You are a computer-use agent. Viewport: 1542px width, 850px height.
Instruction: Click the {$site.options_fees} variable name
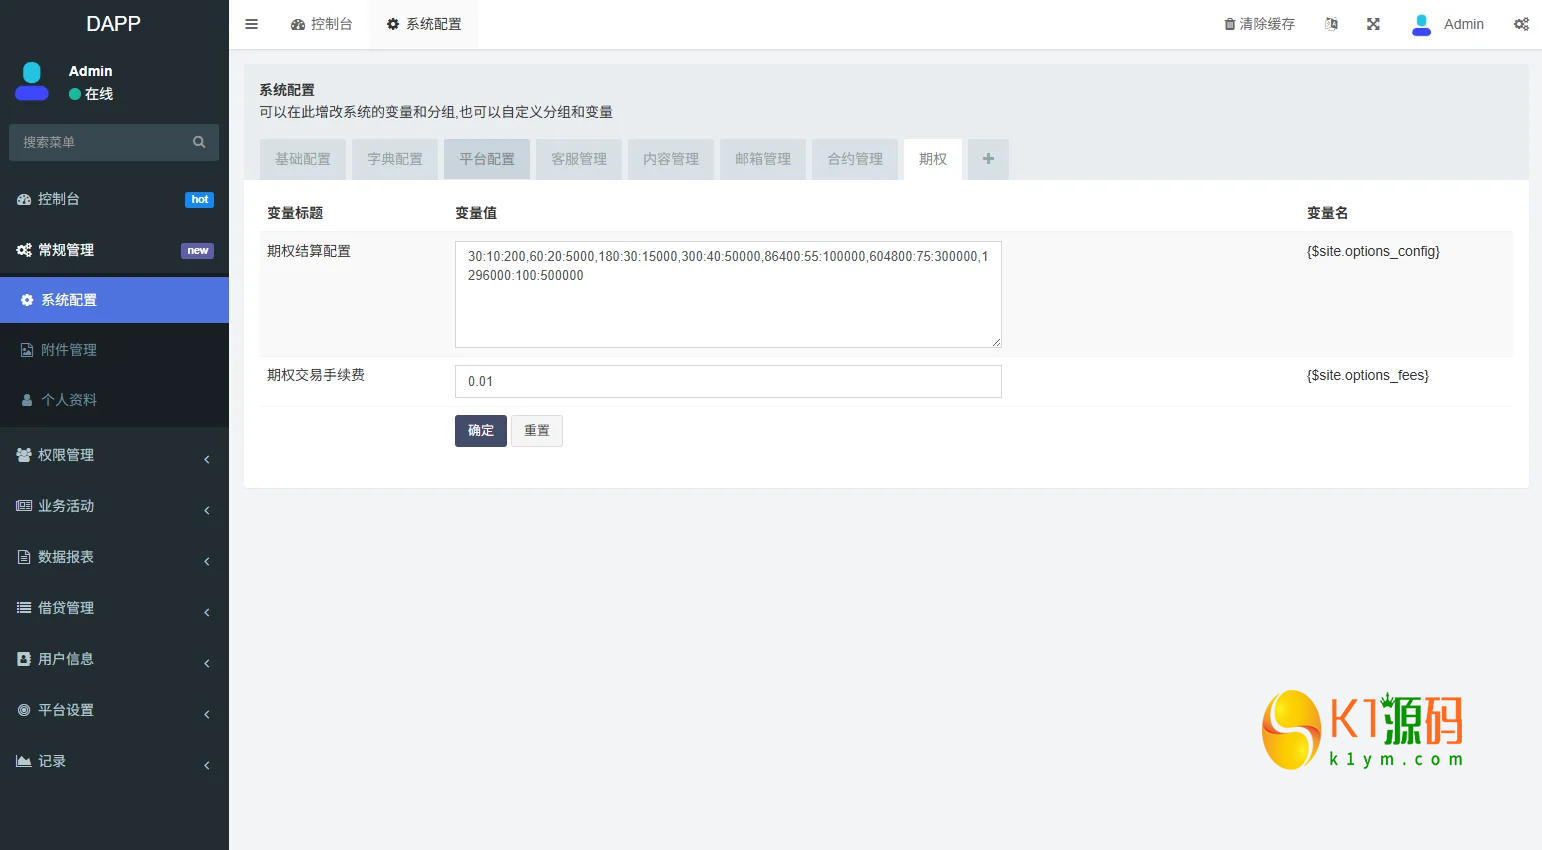[x=1368, y=375]
